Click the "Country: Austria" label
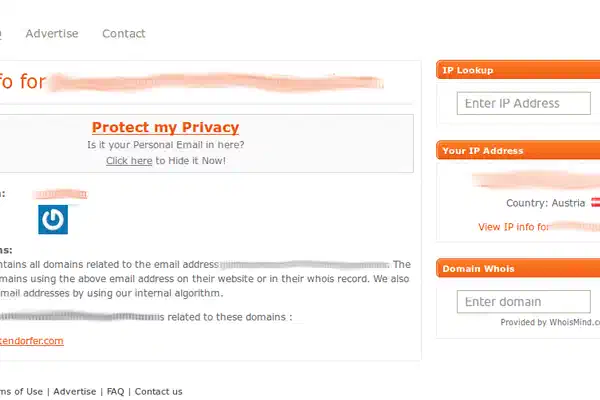 tap(546, 203)
